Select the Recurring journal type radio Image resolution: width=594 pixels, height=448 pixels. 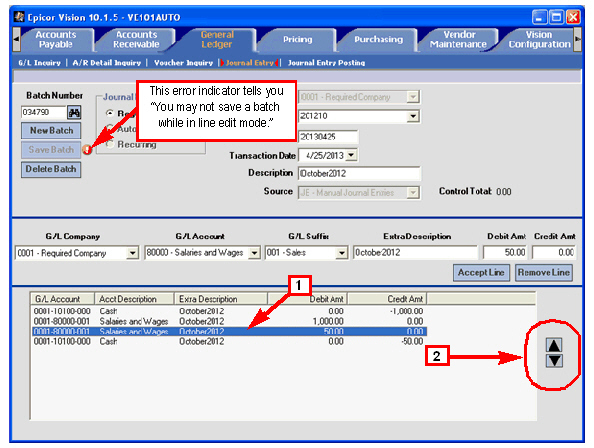click(110, 144)
